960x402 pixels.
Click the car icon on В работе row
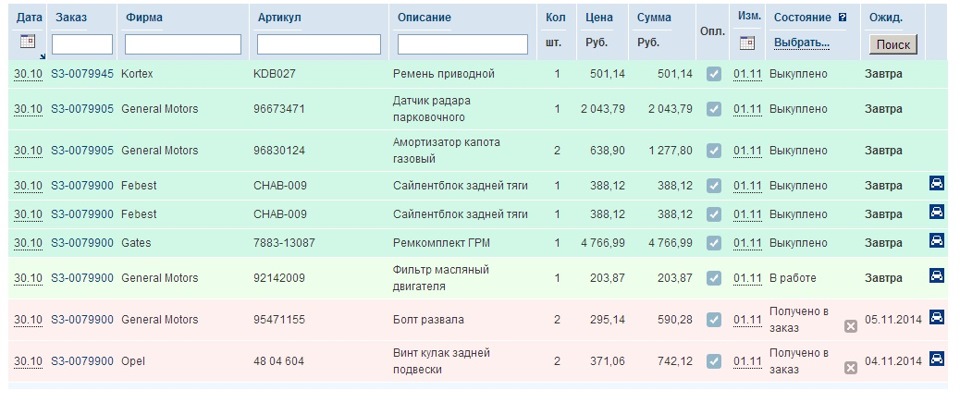click(x=937, y=276)
